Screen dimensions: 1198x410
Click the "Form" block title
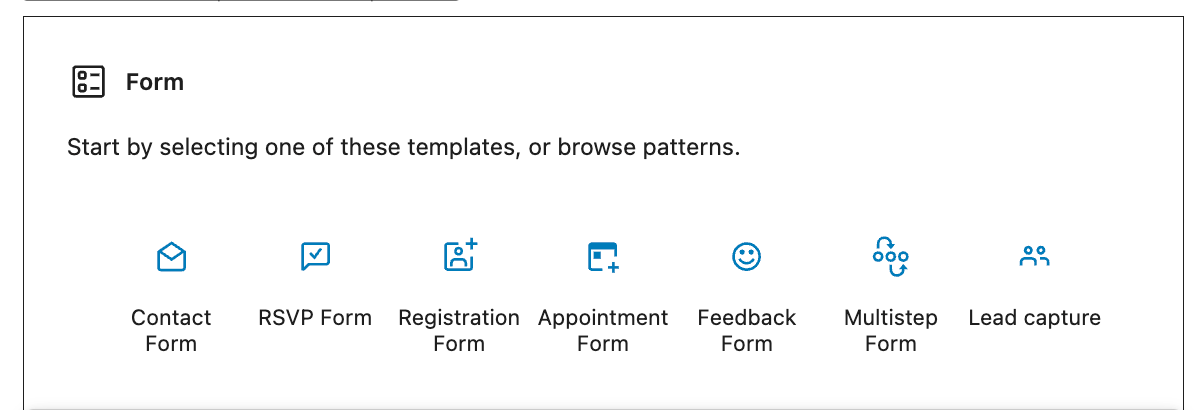[155, 82]
